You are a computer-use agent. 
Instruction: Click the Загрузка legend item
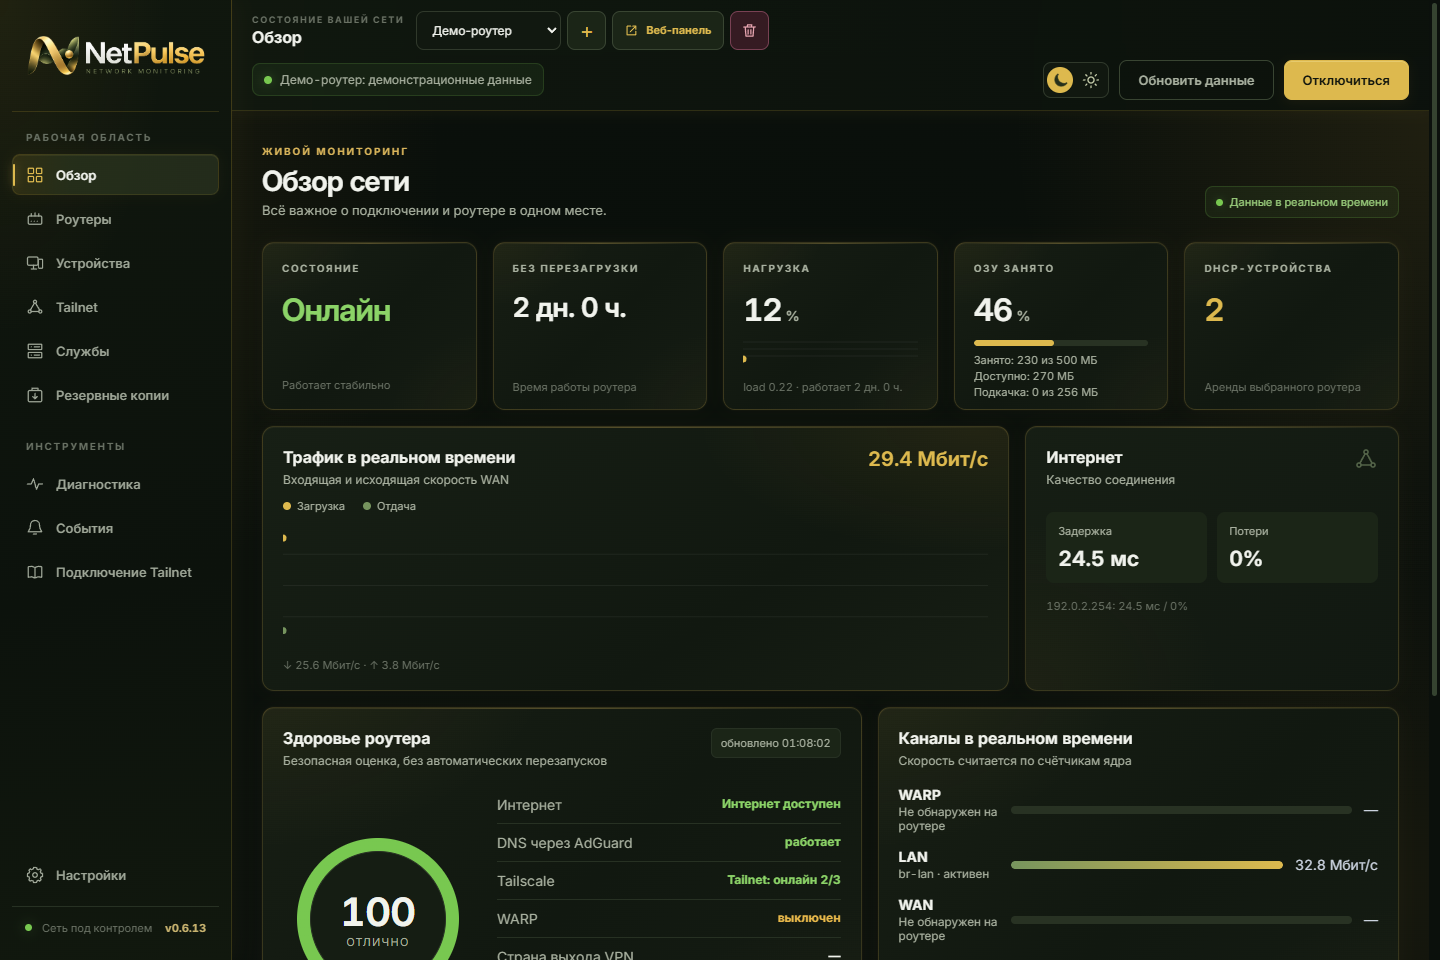314,506
